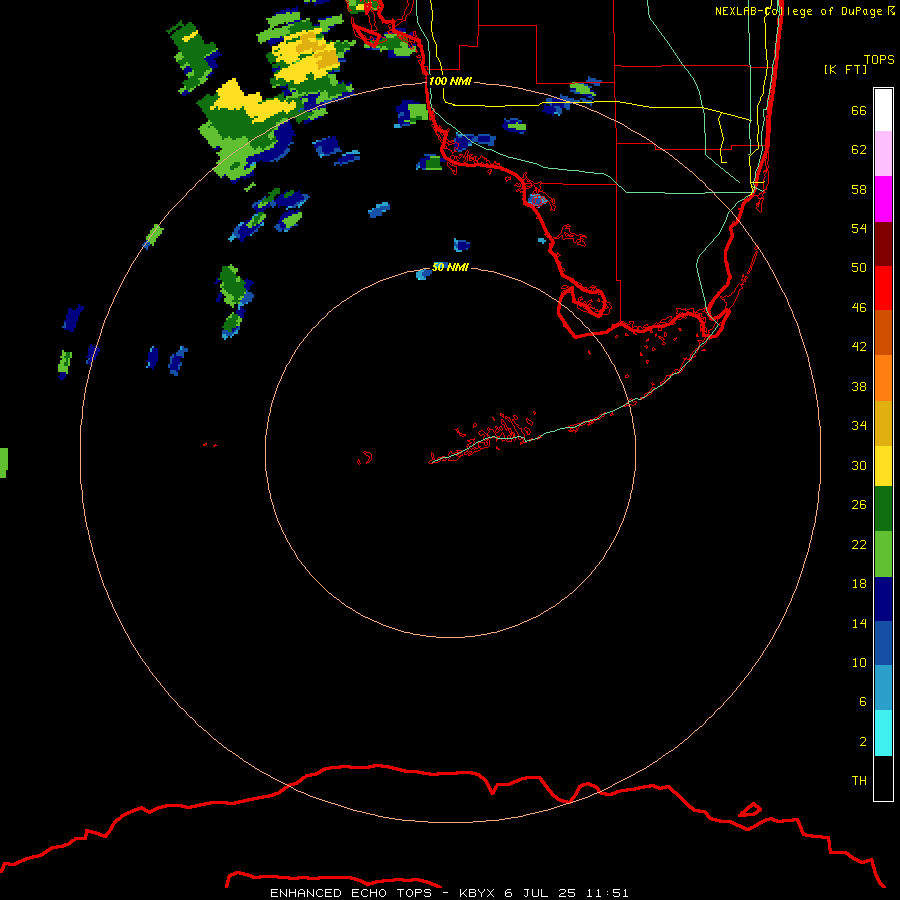Image resolution: width=900 pixels, height=900 pixels.
Task: Click the legend value "2"
Action: [x=863, y=741]
